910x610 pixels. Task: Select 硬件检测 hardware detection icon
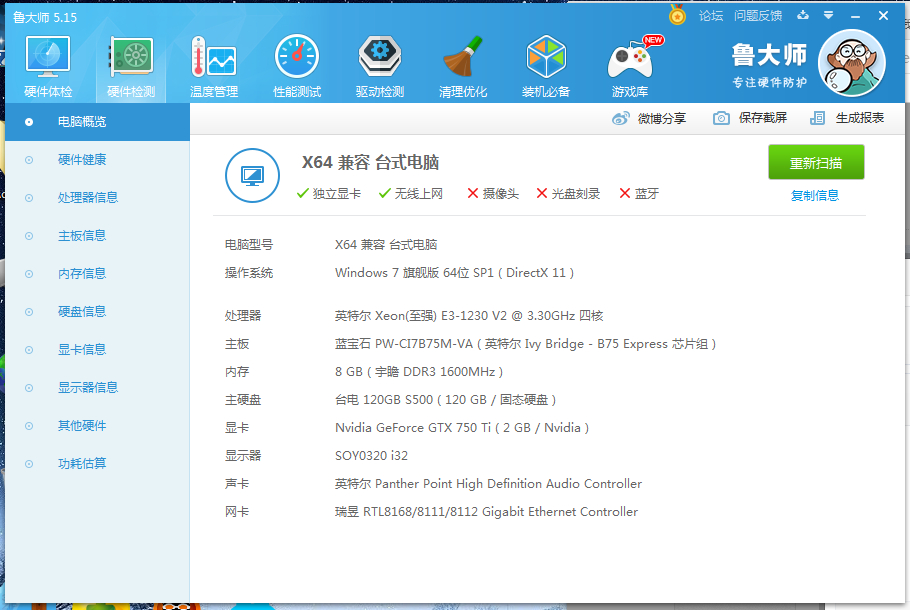[x=131, y=66]
